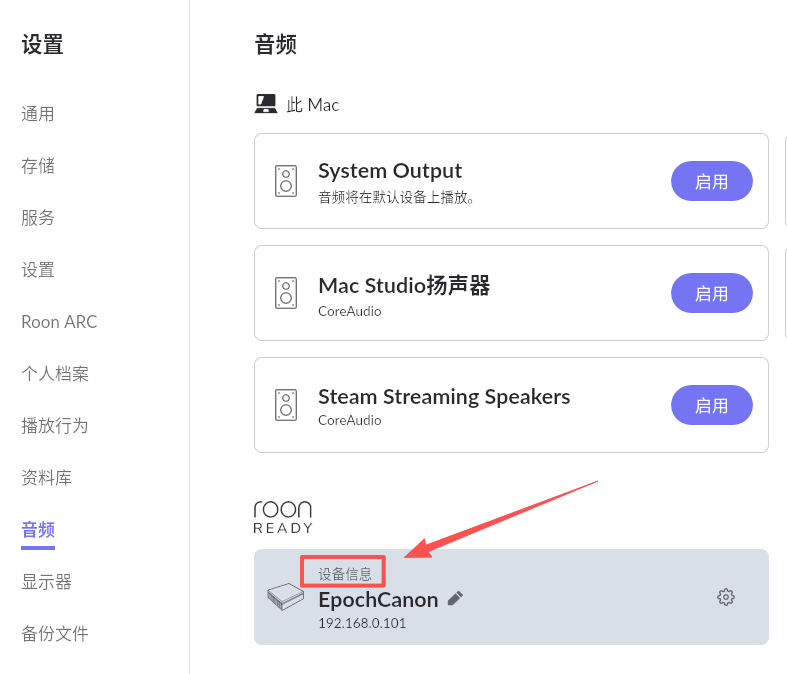The height and width of the screenshot is (674, 787).
Task: Click CoreAudio under Mac Studio扬声器
Action: [350, 311]
